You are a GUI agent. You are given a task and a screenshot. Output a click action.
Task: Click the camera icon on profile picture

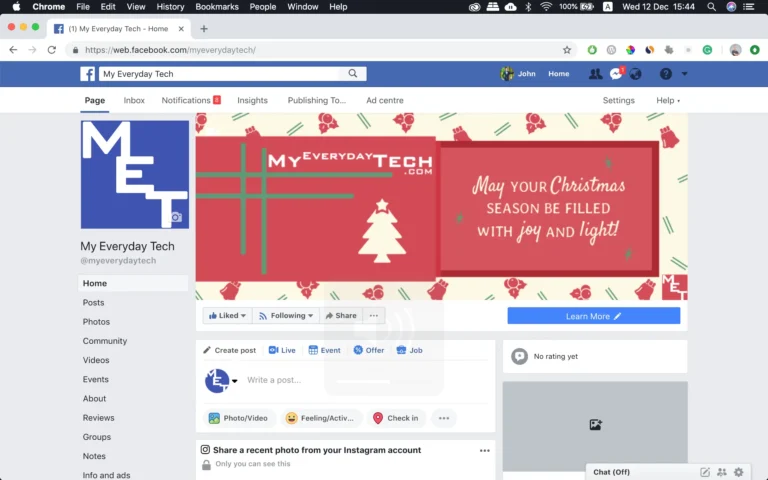(176, 217)
